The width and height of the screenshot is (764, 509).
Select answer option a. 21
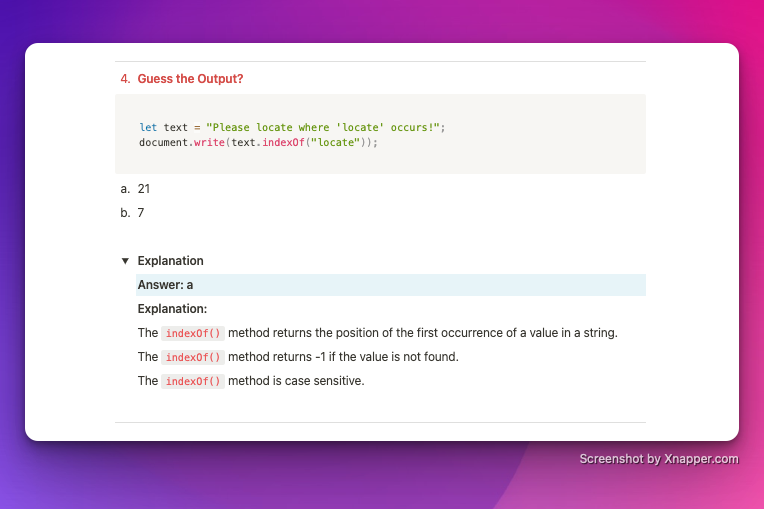[135, 189]
